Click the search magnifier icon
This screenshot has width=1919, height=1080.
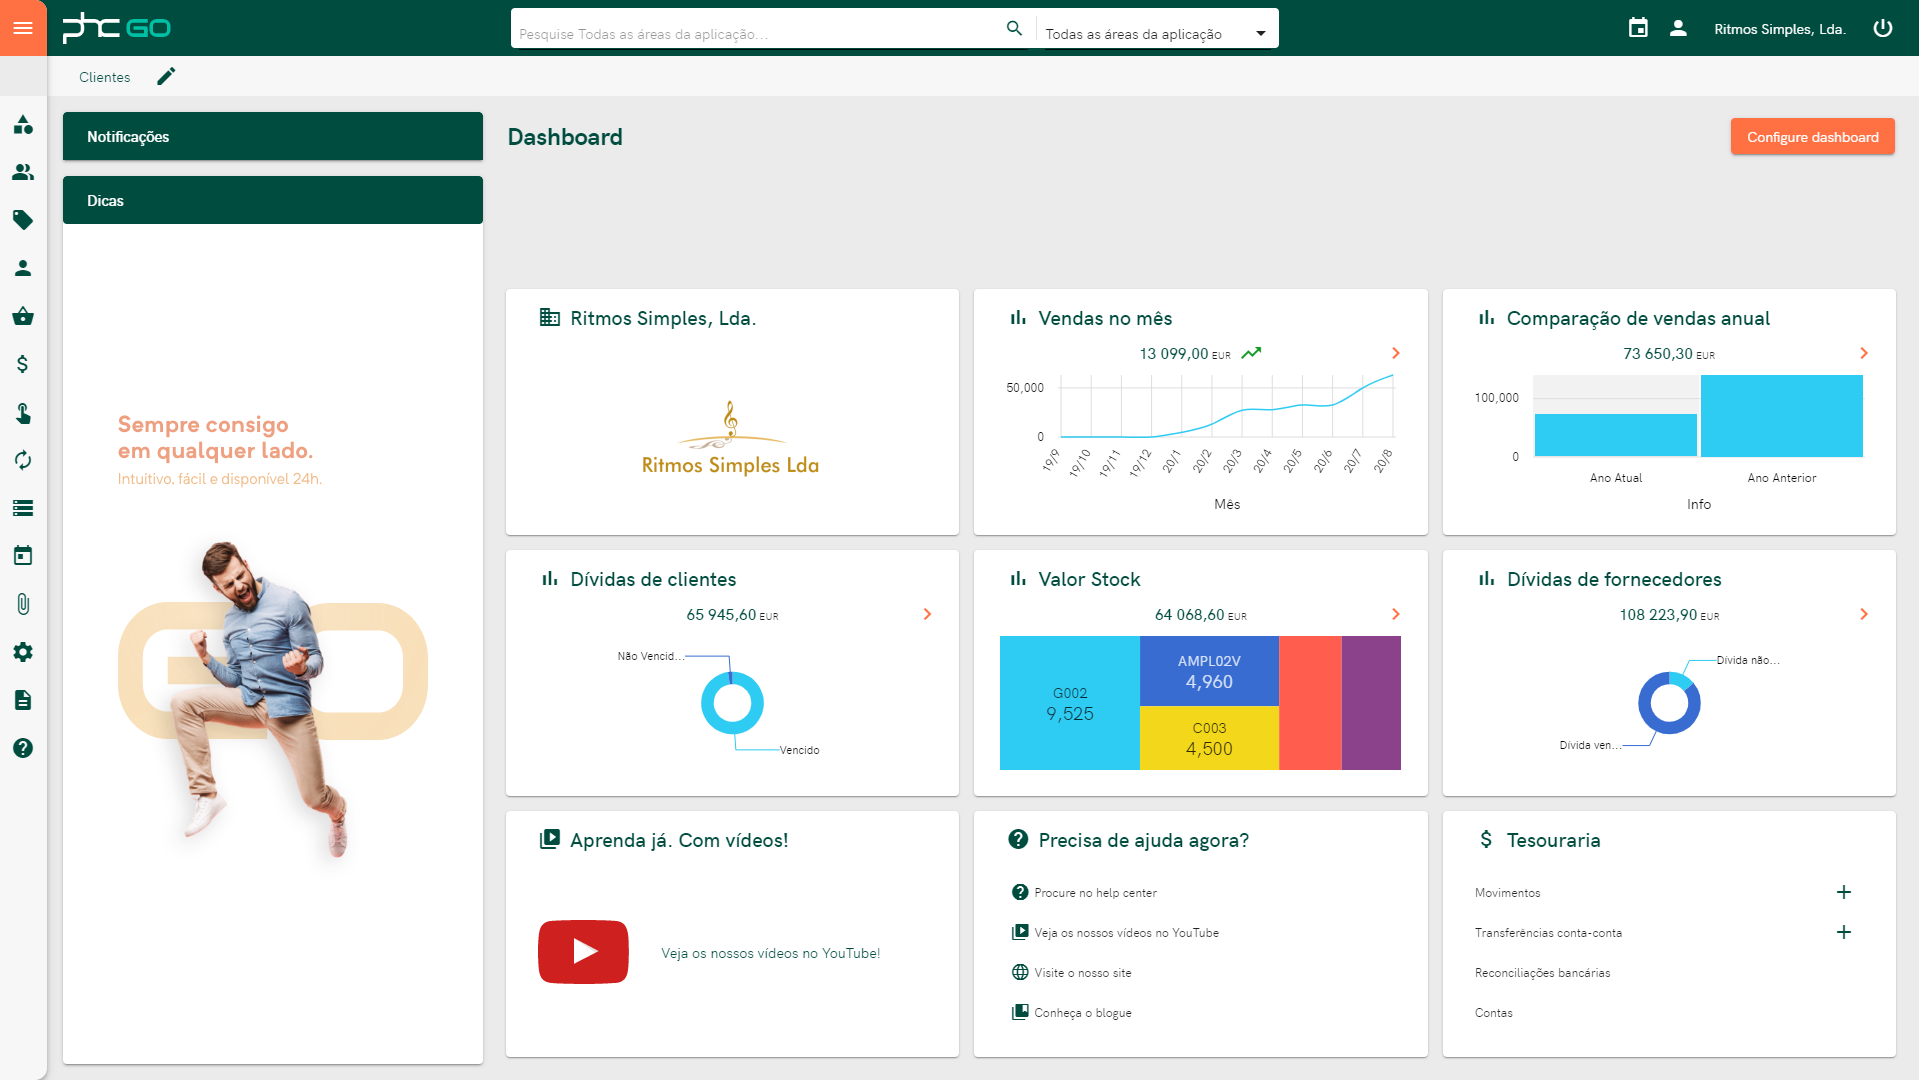tap(1014, 28)
